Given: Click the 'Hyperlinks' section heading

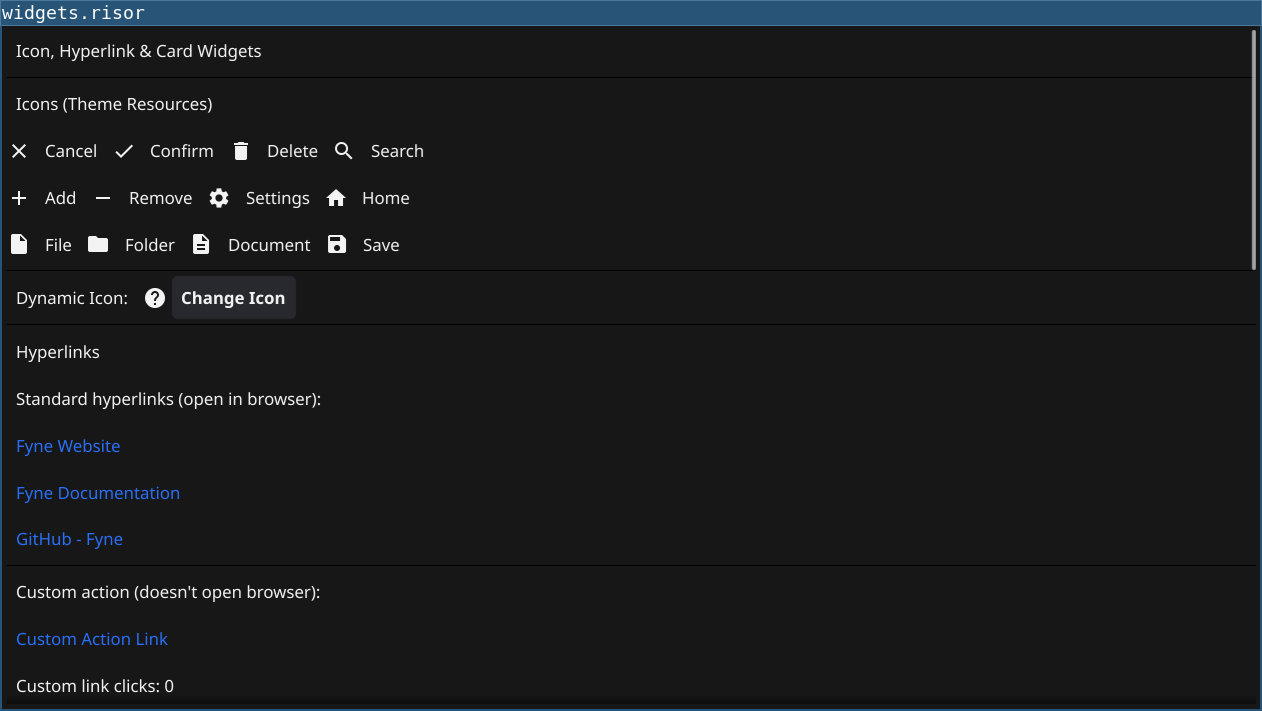Looking at the screenshot, I should coord(58,352).
